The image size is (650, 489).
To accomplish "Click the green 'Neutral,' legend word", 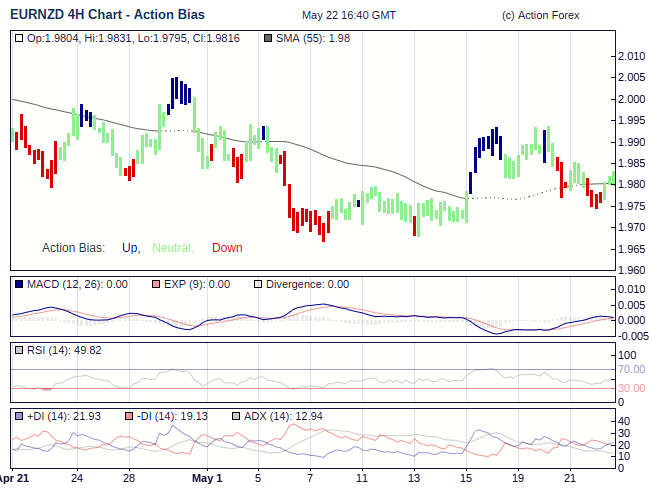I will 173,248.
